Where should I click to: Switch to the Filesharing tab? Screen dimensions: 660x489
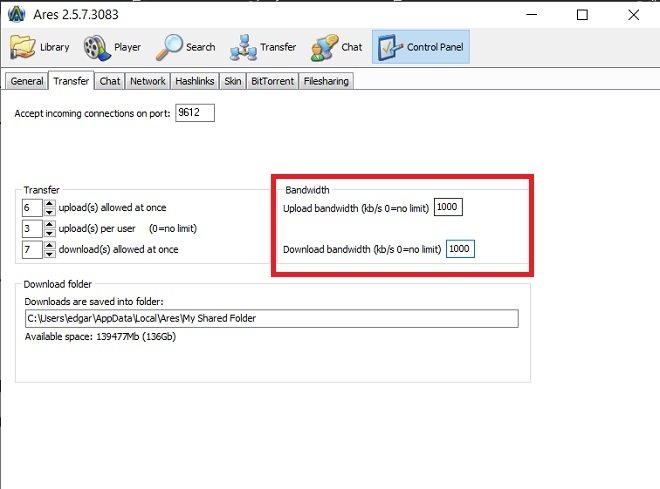(326, 81)
